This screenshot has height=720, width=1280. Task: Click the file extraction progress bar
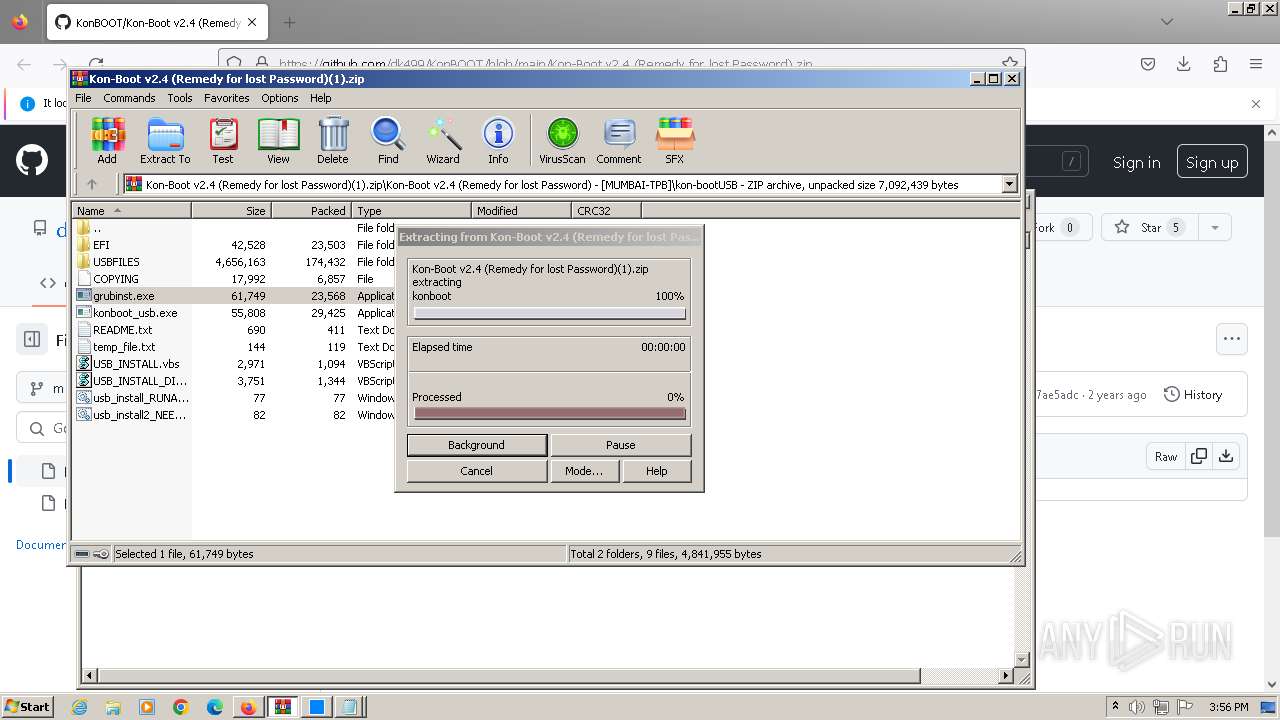pos(549,314)
